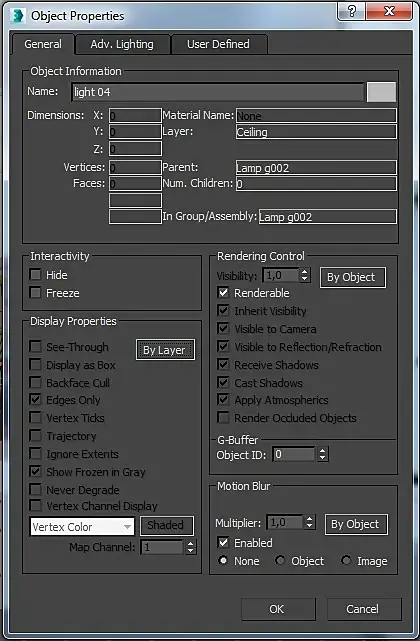This screenshot has height=641, width=420.
Task: Switch to the Adv. Lighting tab
Action: point(122,44)
